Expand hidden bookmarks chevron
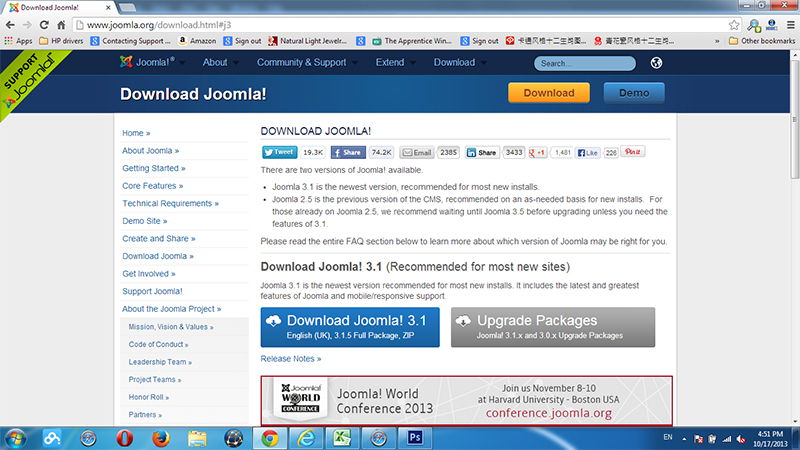This screenshot has width=800, height=450. click(717, 41)
